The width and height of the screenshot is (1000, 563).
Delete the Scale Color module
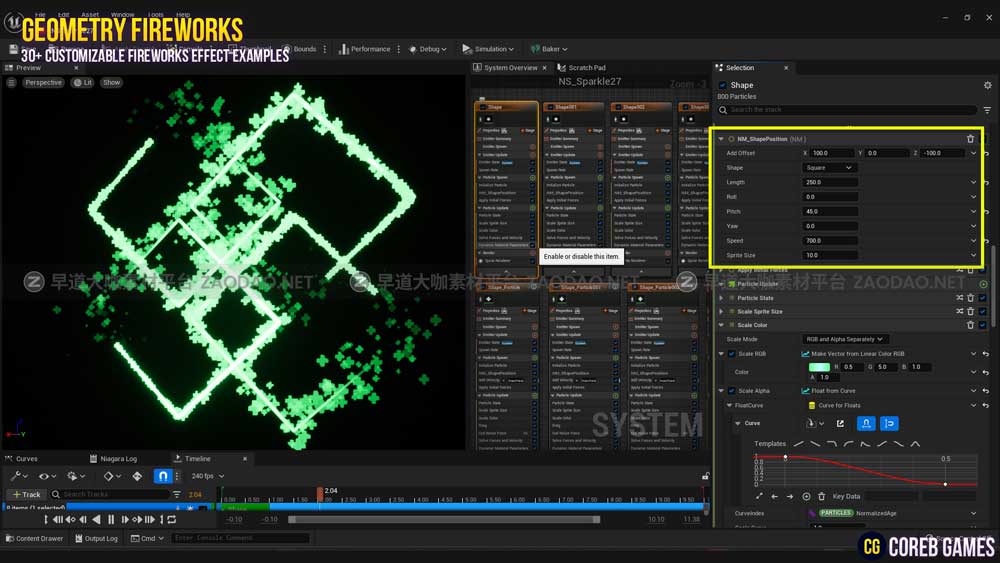pyautogui.click(x=971, y=325)
